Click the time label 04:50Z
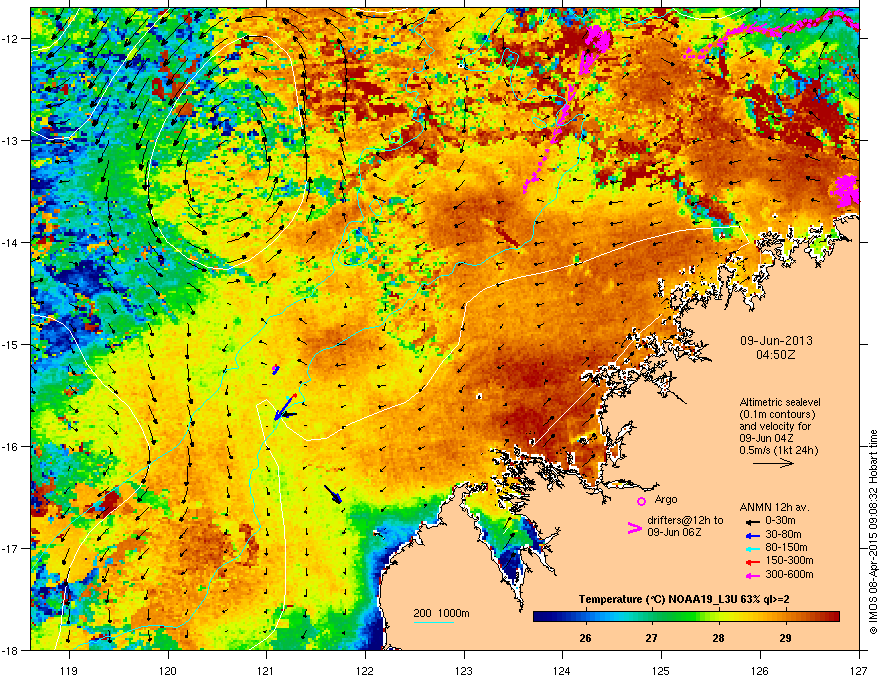Screen dimensions: 880x680 (x=776, y=355)
